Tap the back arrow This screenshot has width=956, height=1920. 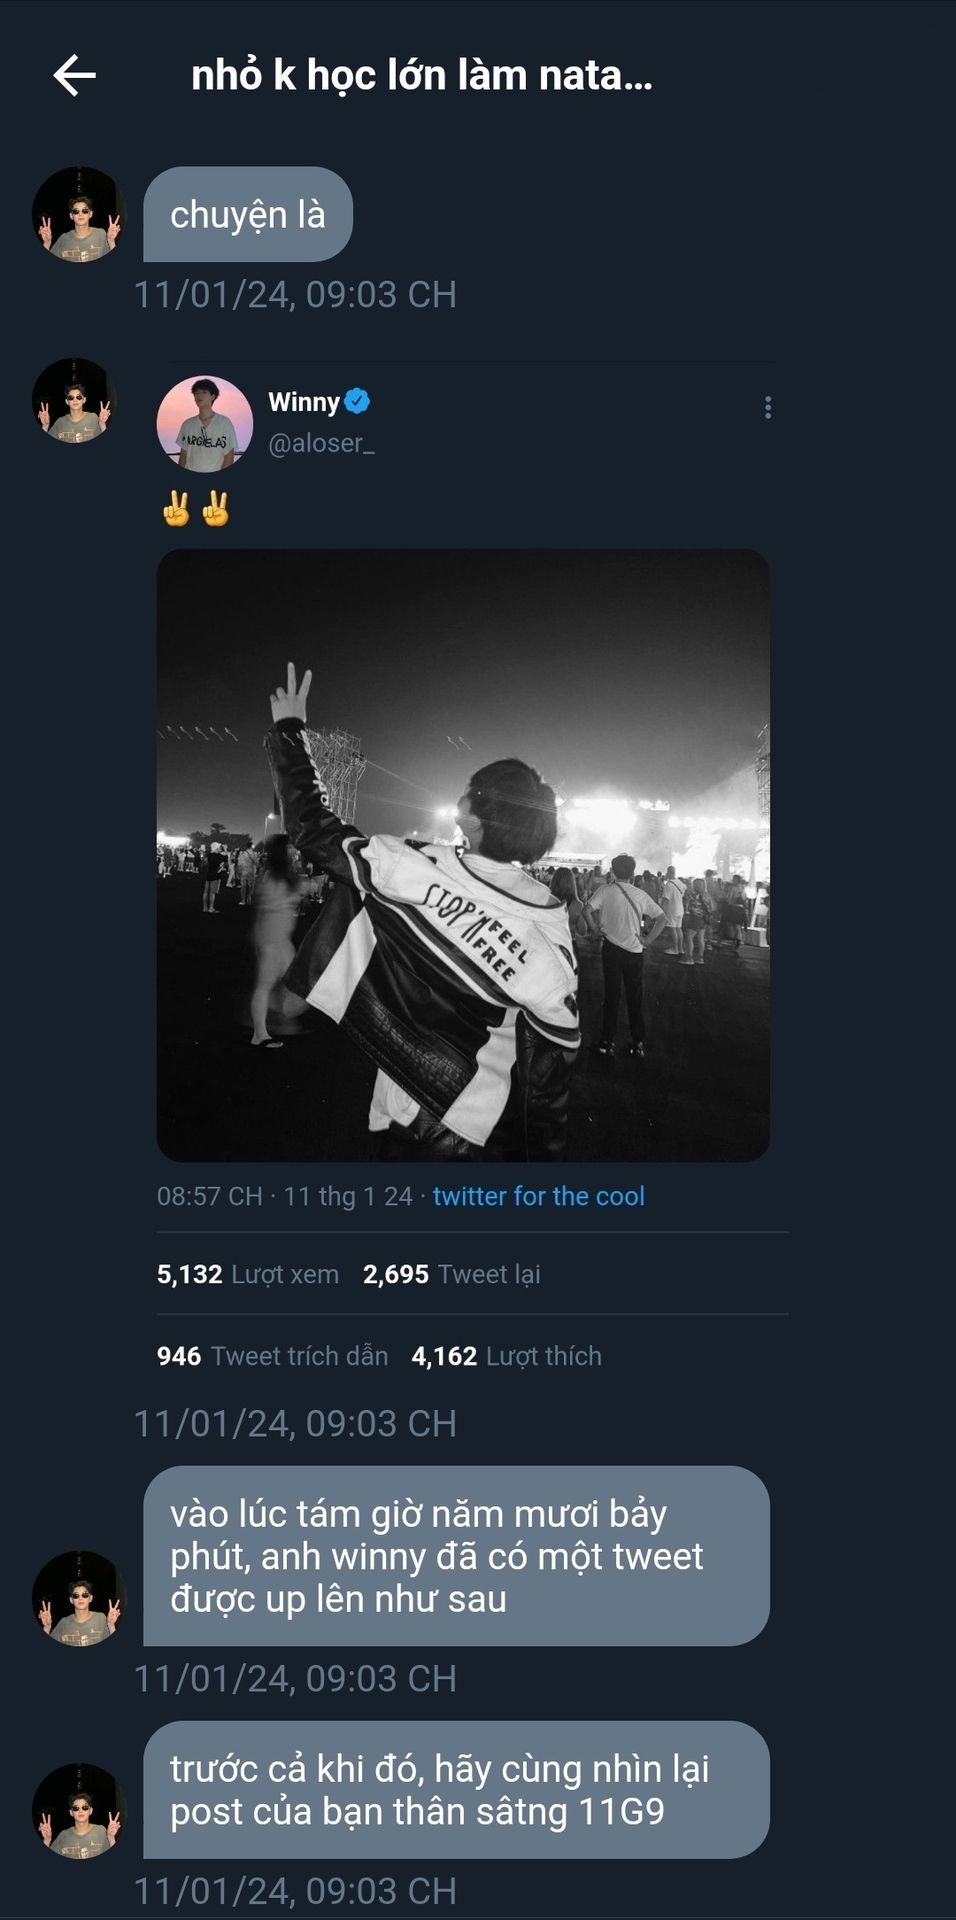tap(75, 76)
